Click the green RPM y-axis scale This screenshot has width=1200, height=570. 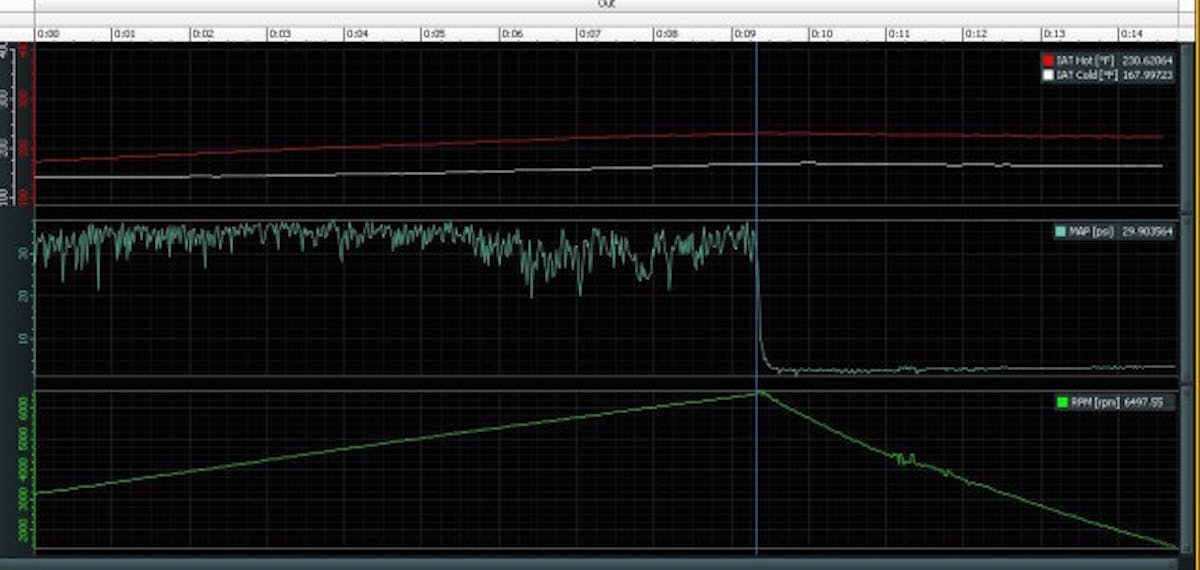pyautogui.click(x=25, y=470)
